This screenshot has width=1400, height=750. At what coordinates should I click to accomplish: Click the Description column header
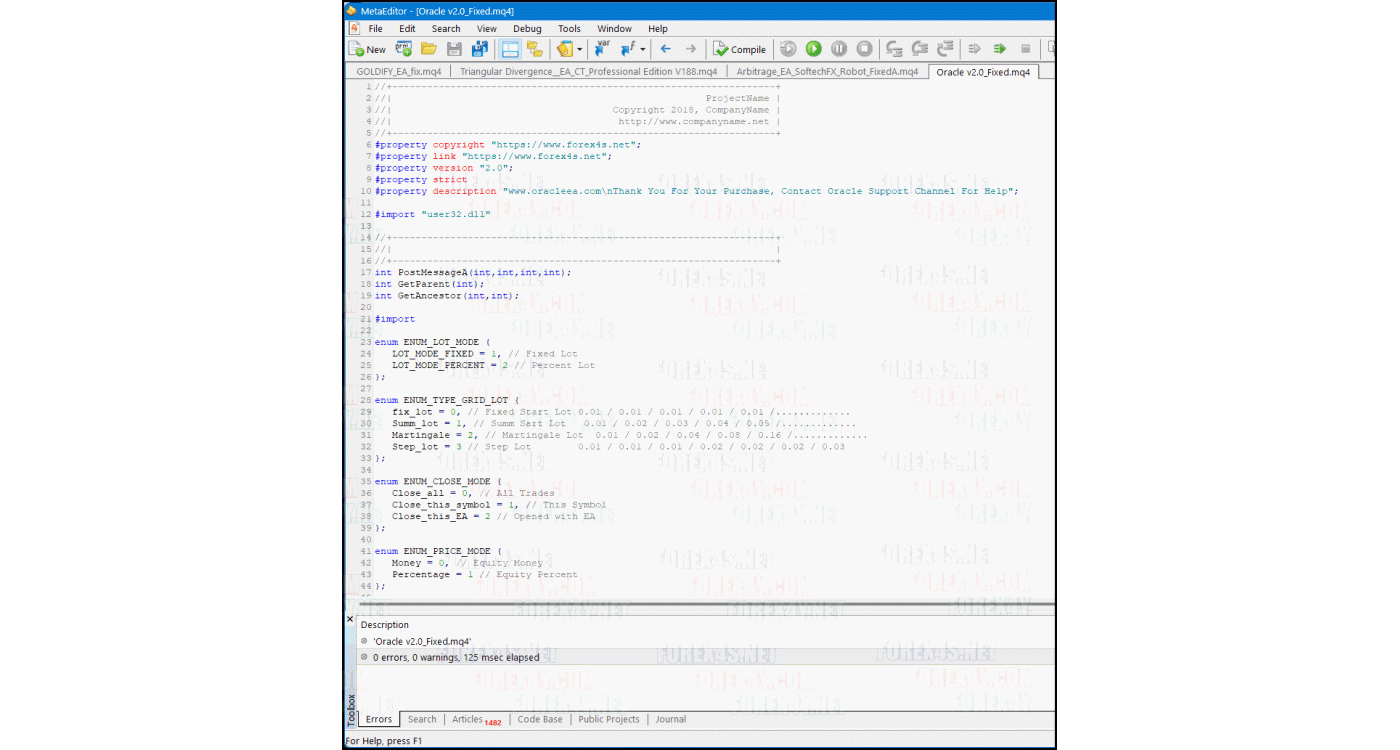[385, 625]
